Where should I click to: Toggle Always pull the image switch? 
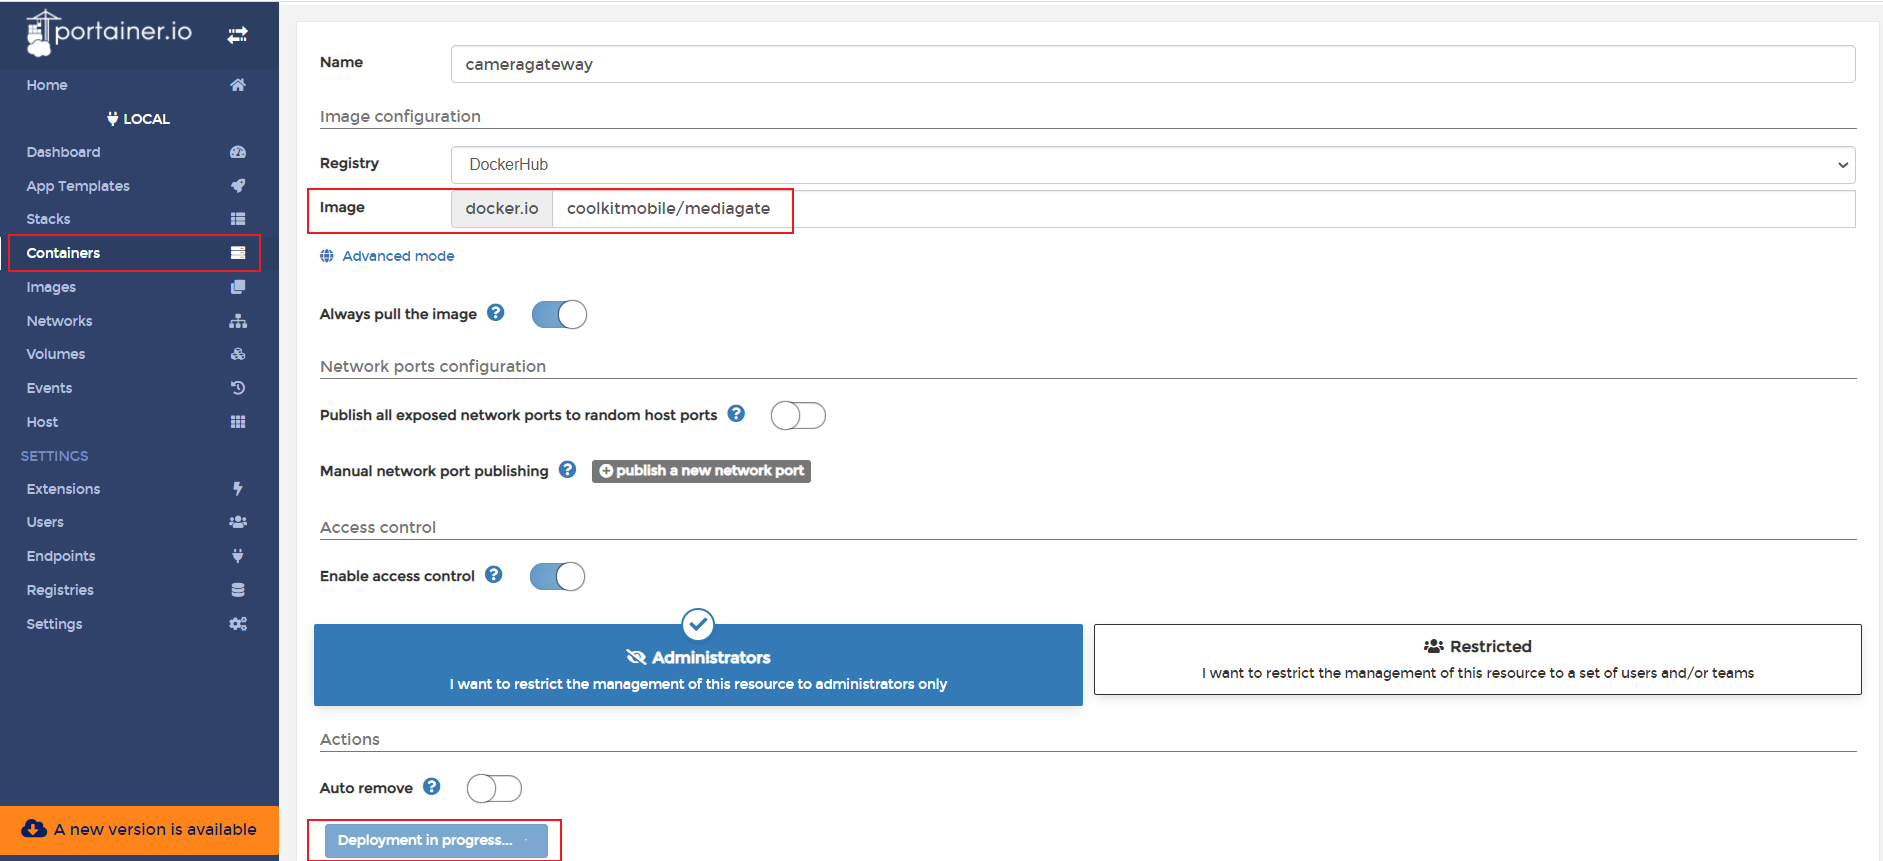coord(559,314)
